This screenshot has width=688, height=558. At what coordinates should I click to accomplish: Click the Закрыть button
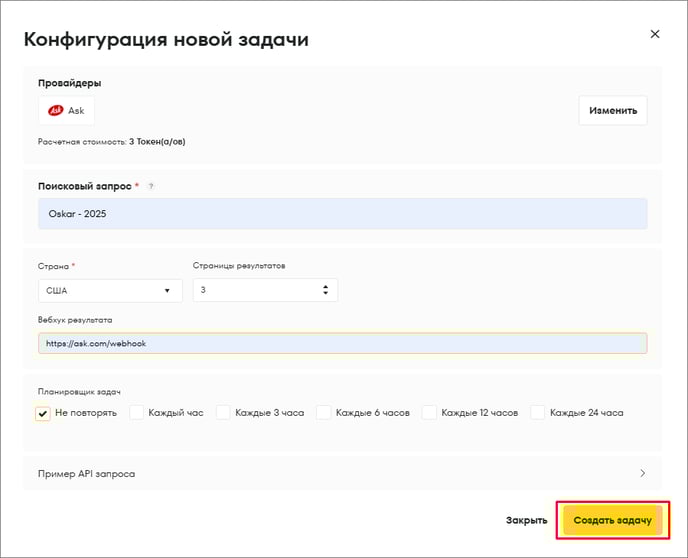526,520
